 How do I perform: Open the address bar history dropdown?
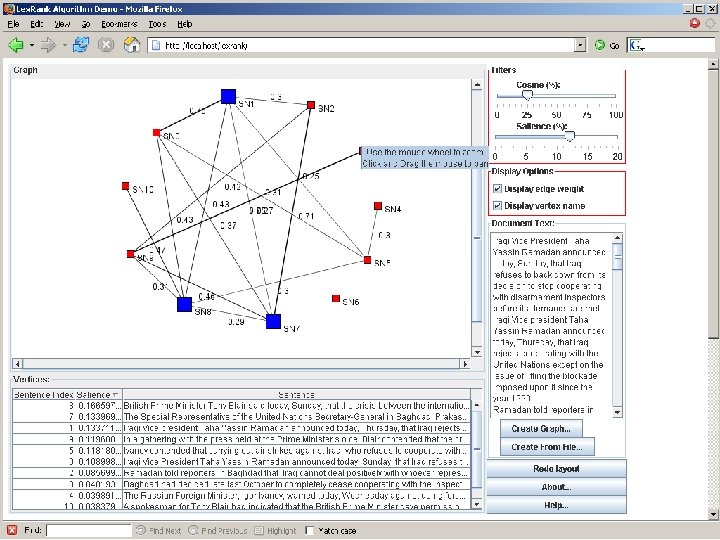(580, 45)
